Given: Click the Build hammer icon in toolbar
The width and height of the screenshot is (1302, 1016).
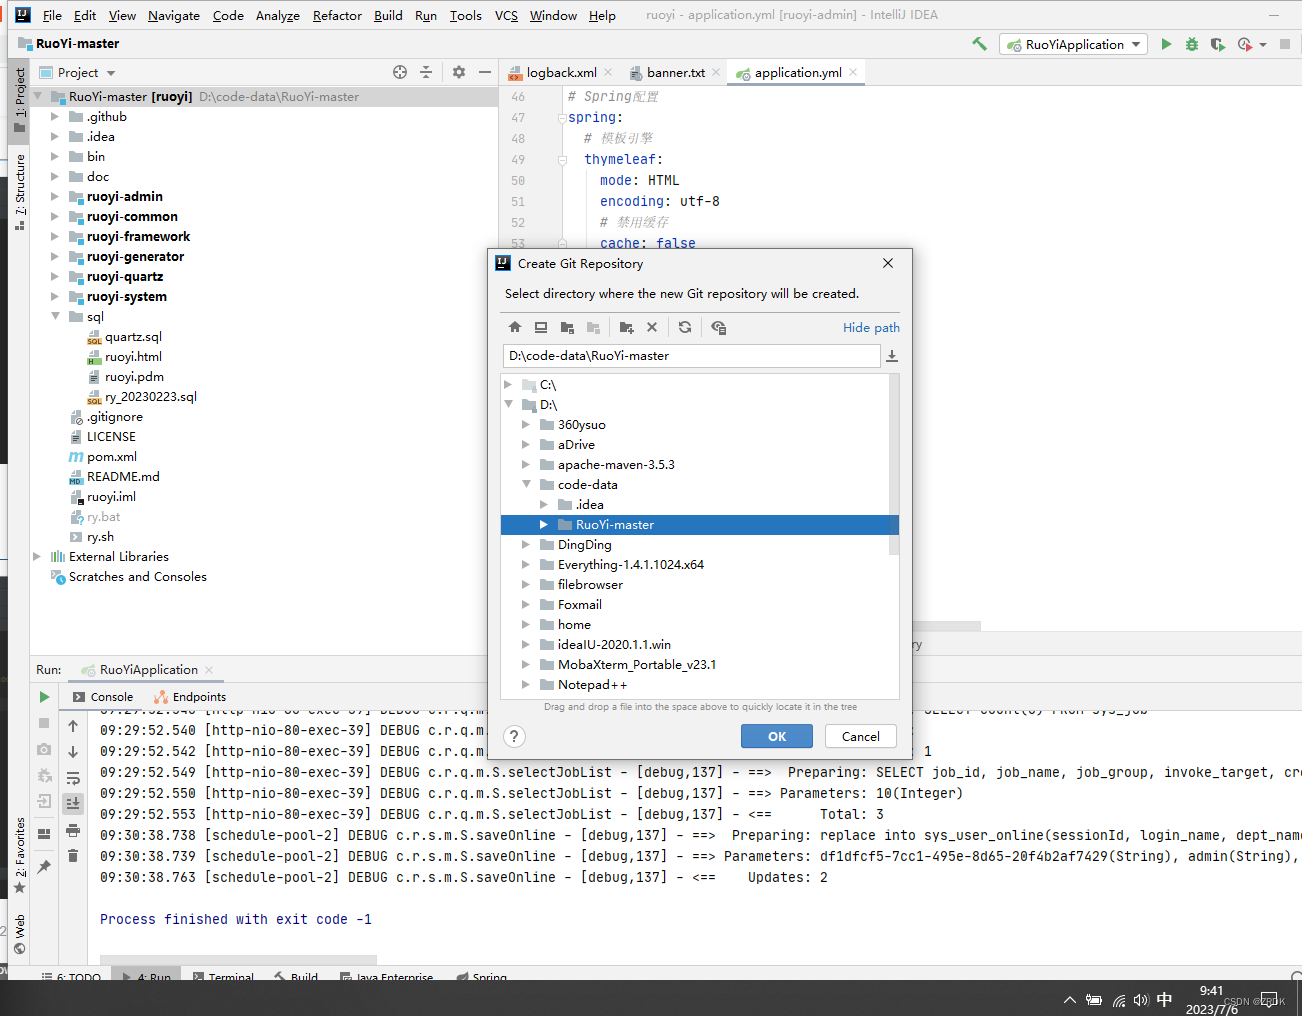Looking at the screenshot, I should tap(979, 44).
